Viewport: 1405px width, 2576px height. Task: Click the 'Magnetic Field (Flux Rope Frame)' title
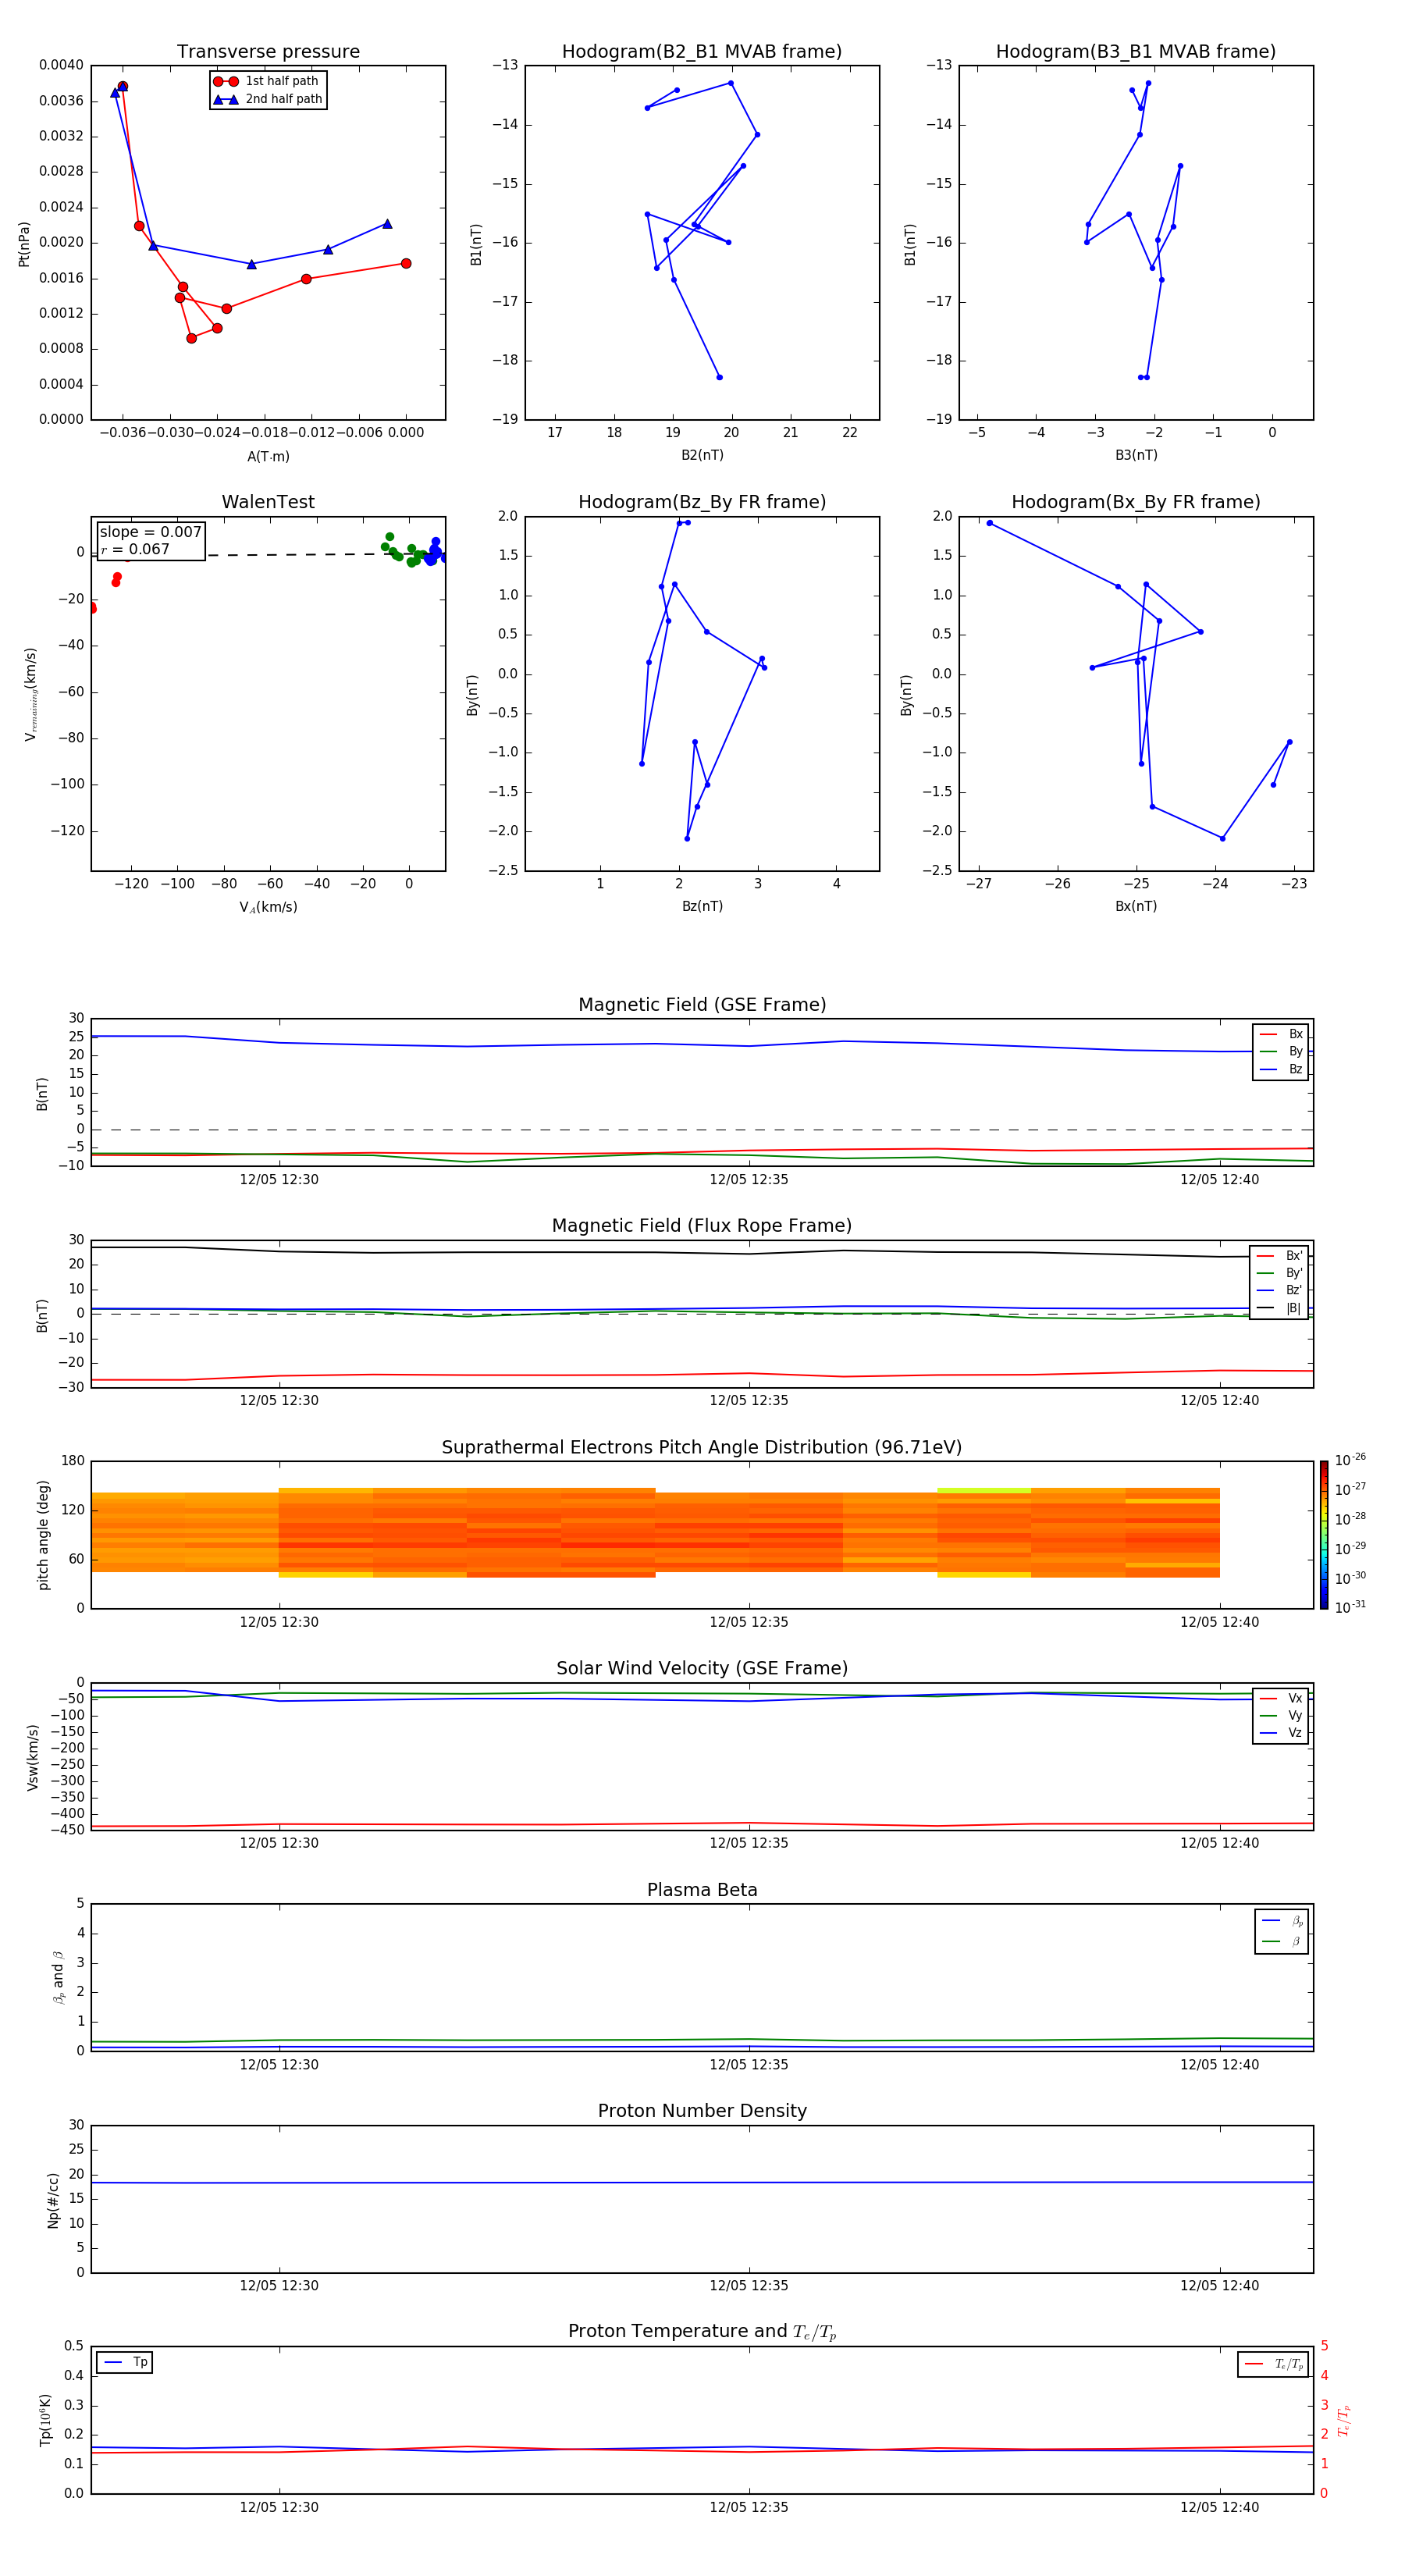point(702,1225)
